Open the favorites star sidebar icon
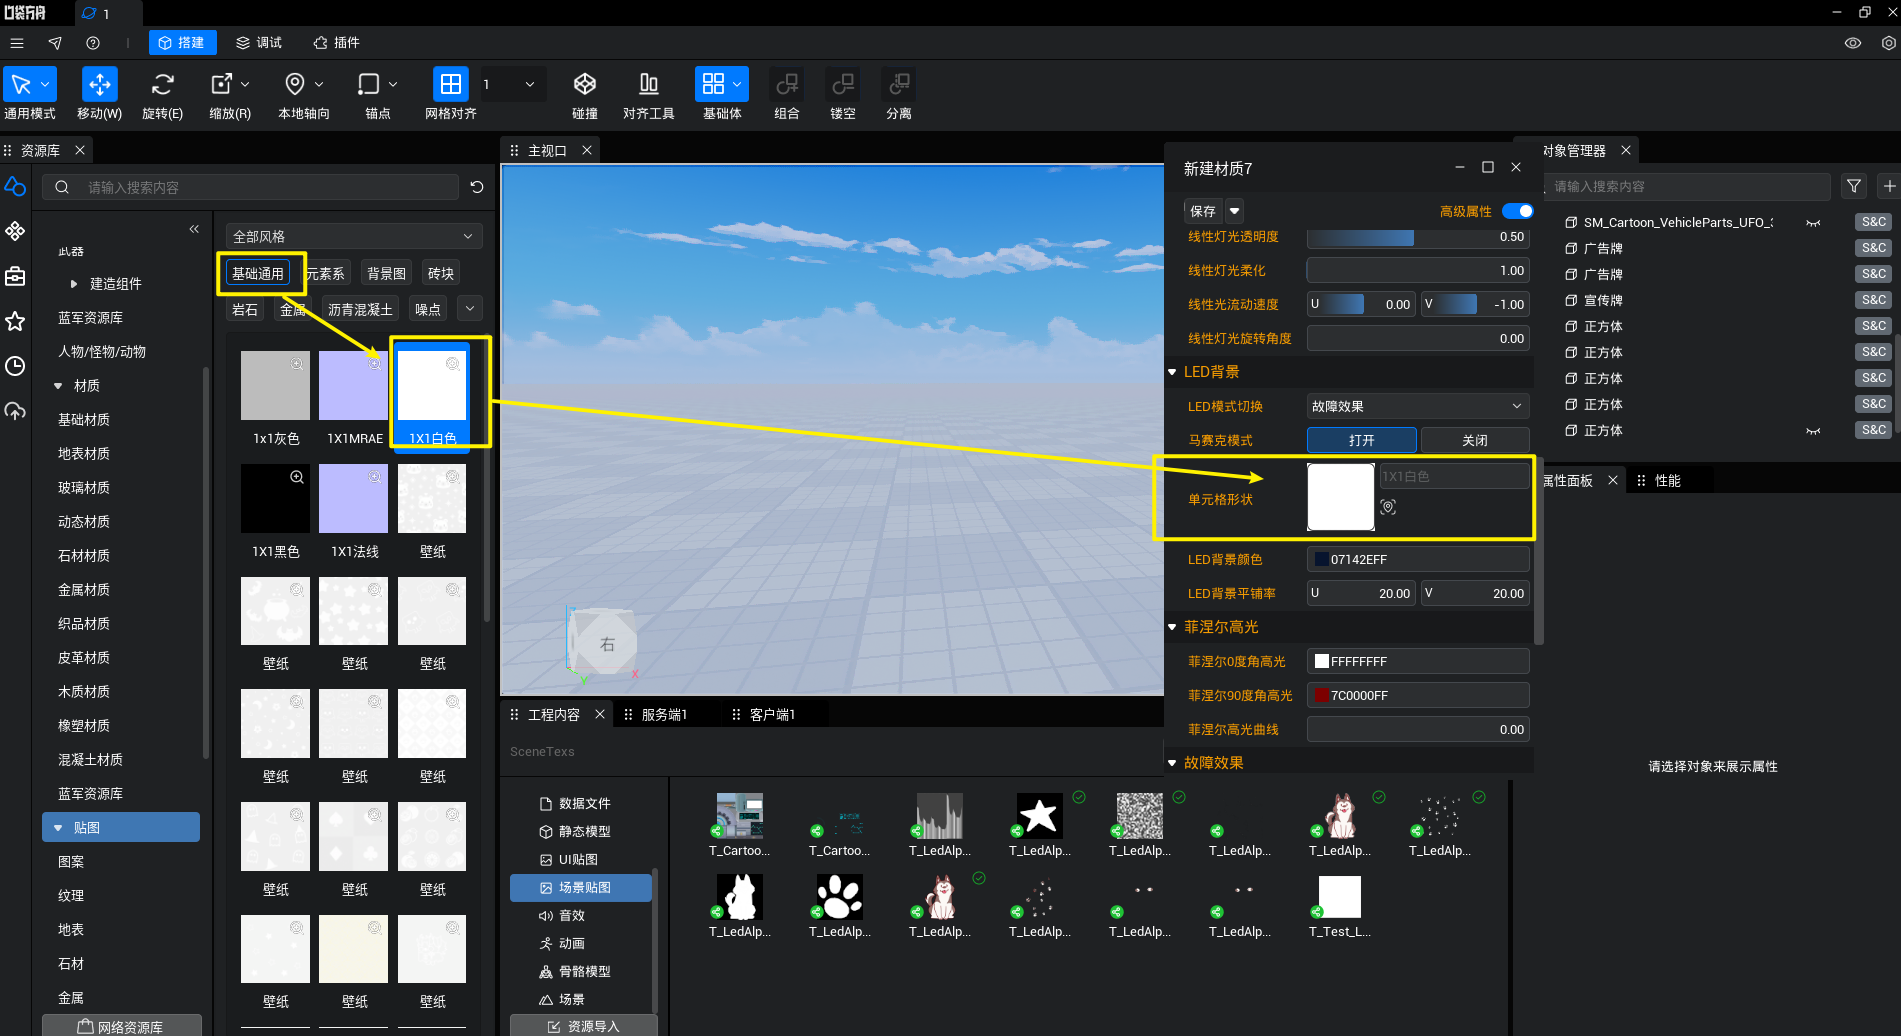 coord(15,321)
